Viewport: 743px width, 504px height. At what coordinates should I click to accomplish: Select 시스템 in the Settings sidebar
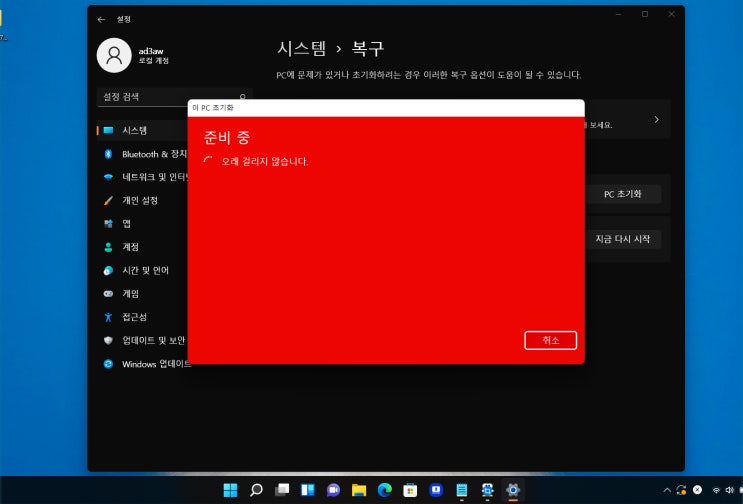[x=142, y=130]
